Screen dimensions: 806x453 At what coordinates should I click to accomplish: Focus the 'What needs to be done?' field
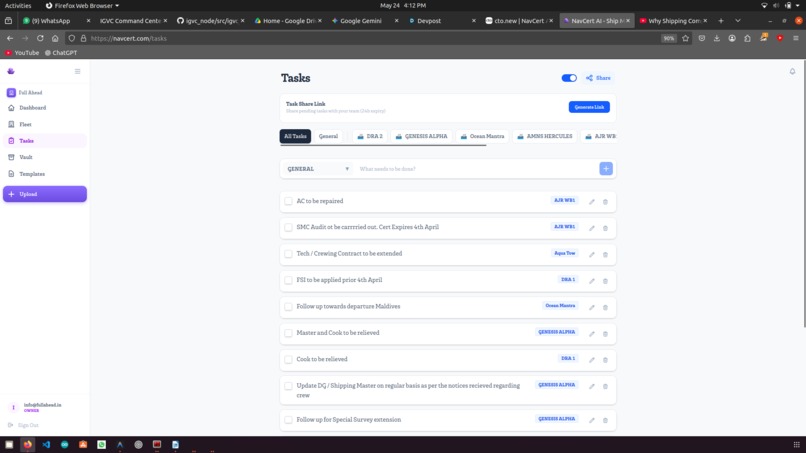coord(477,169)
